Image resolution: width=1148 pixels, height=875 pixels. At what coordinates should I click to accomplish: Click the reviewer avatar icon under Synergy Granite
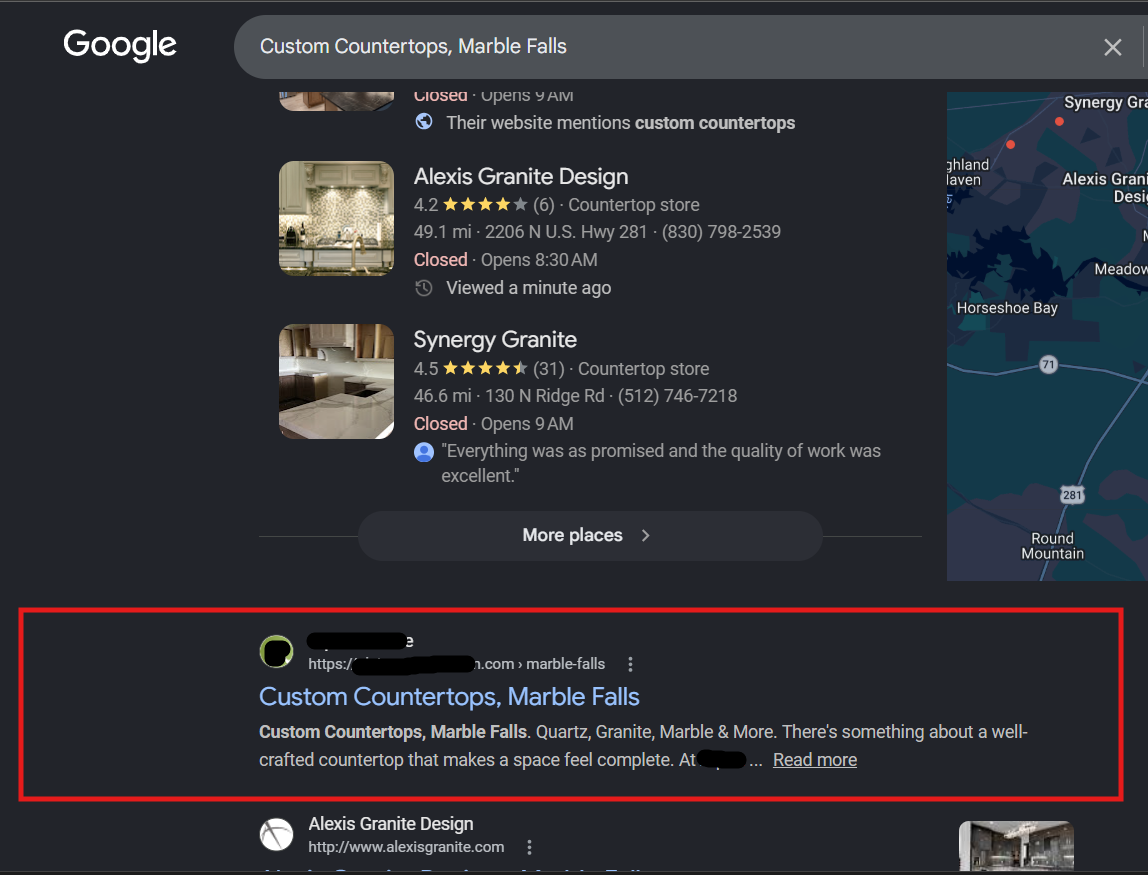[x=424, y=453]
